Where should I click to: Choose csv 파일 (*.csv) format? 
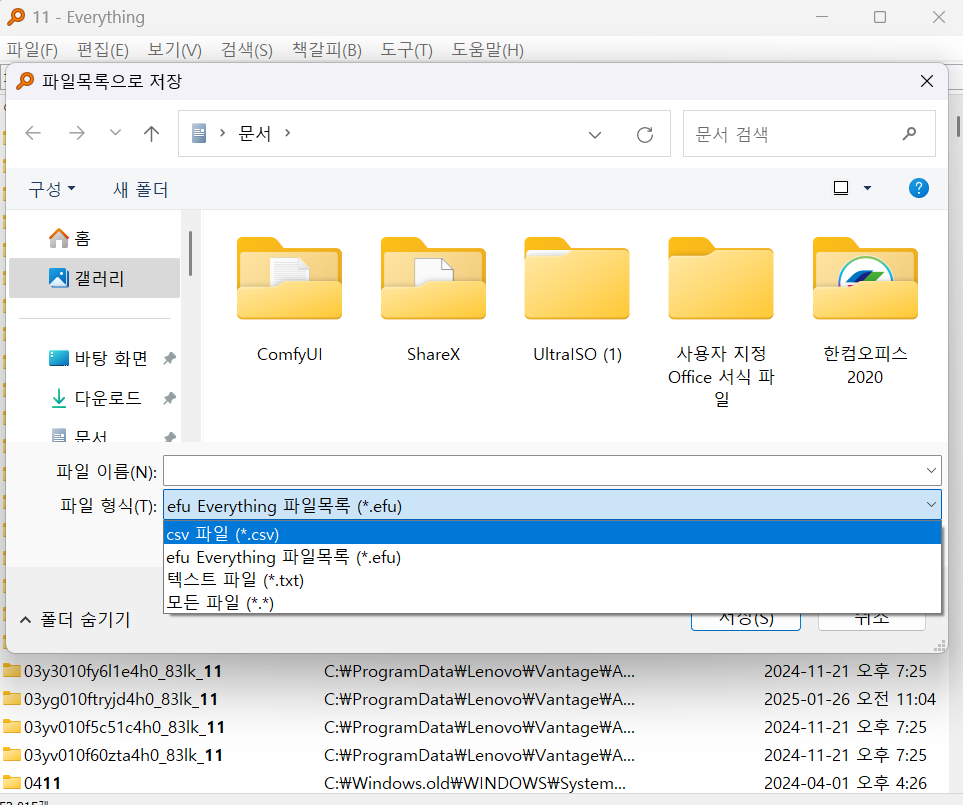(x=552, y=534)
